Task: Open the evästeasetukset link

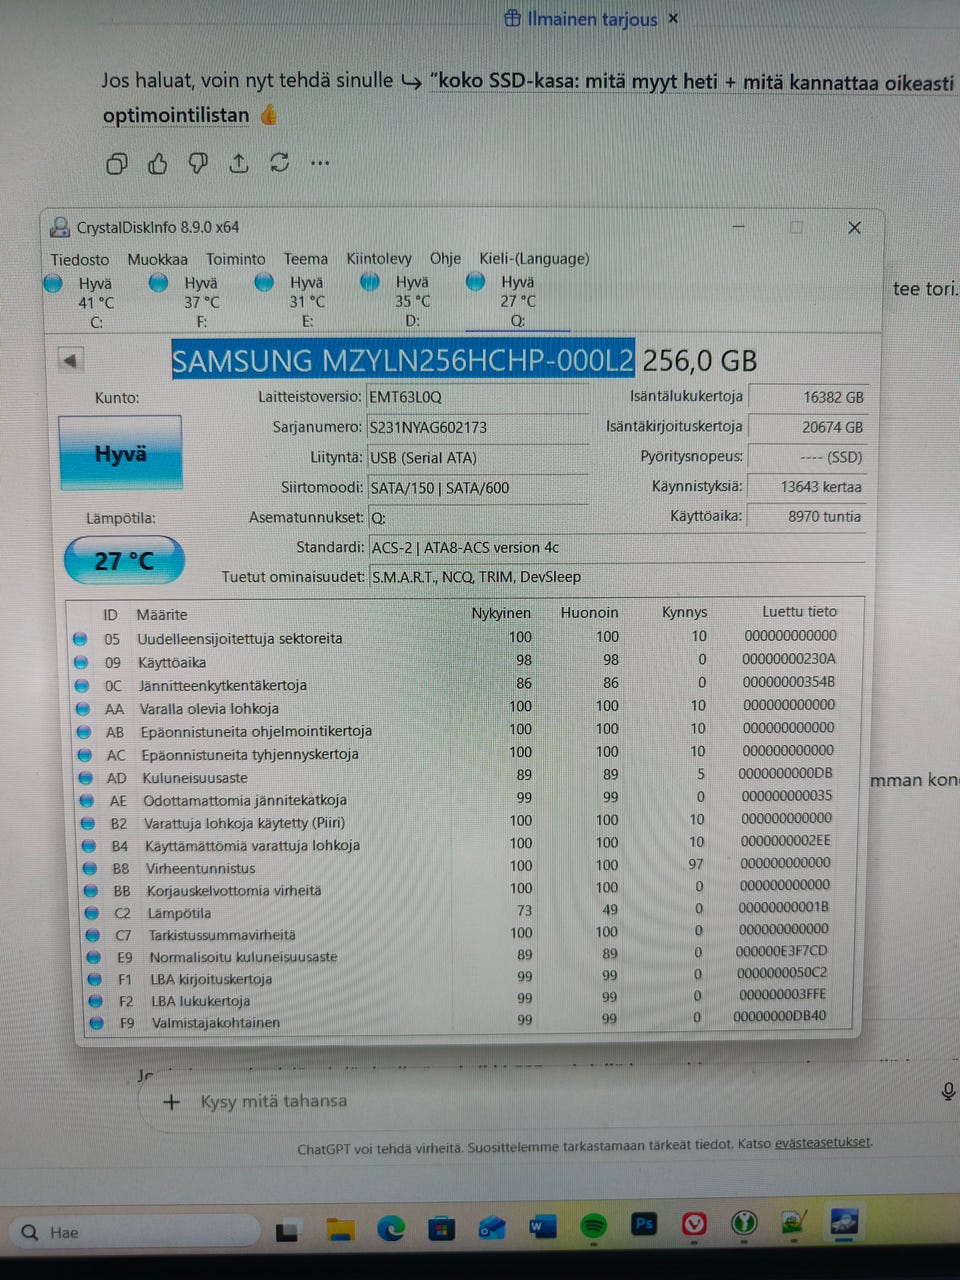Action: coord(822,1142)
